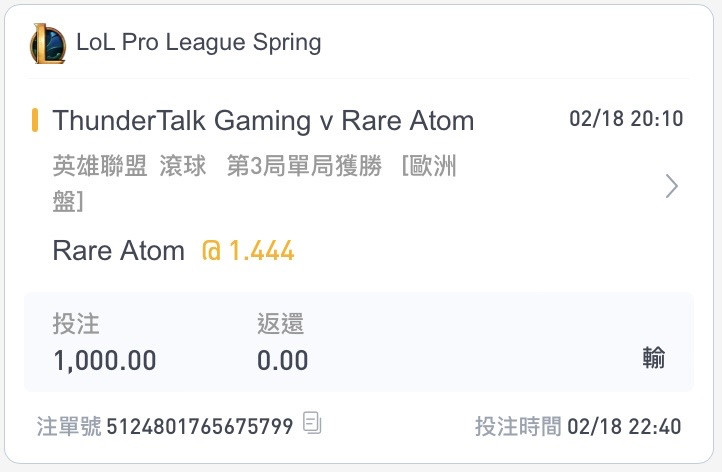Select the 英雄聯盟 滾球 market description
The width and height of the screenshot is (722, 472).
pos(129,166)
